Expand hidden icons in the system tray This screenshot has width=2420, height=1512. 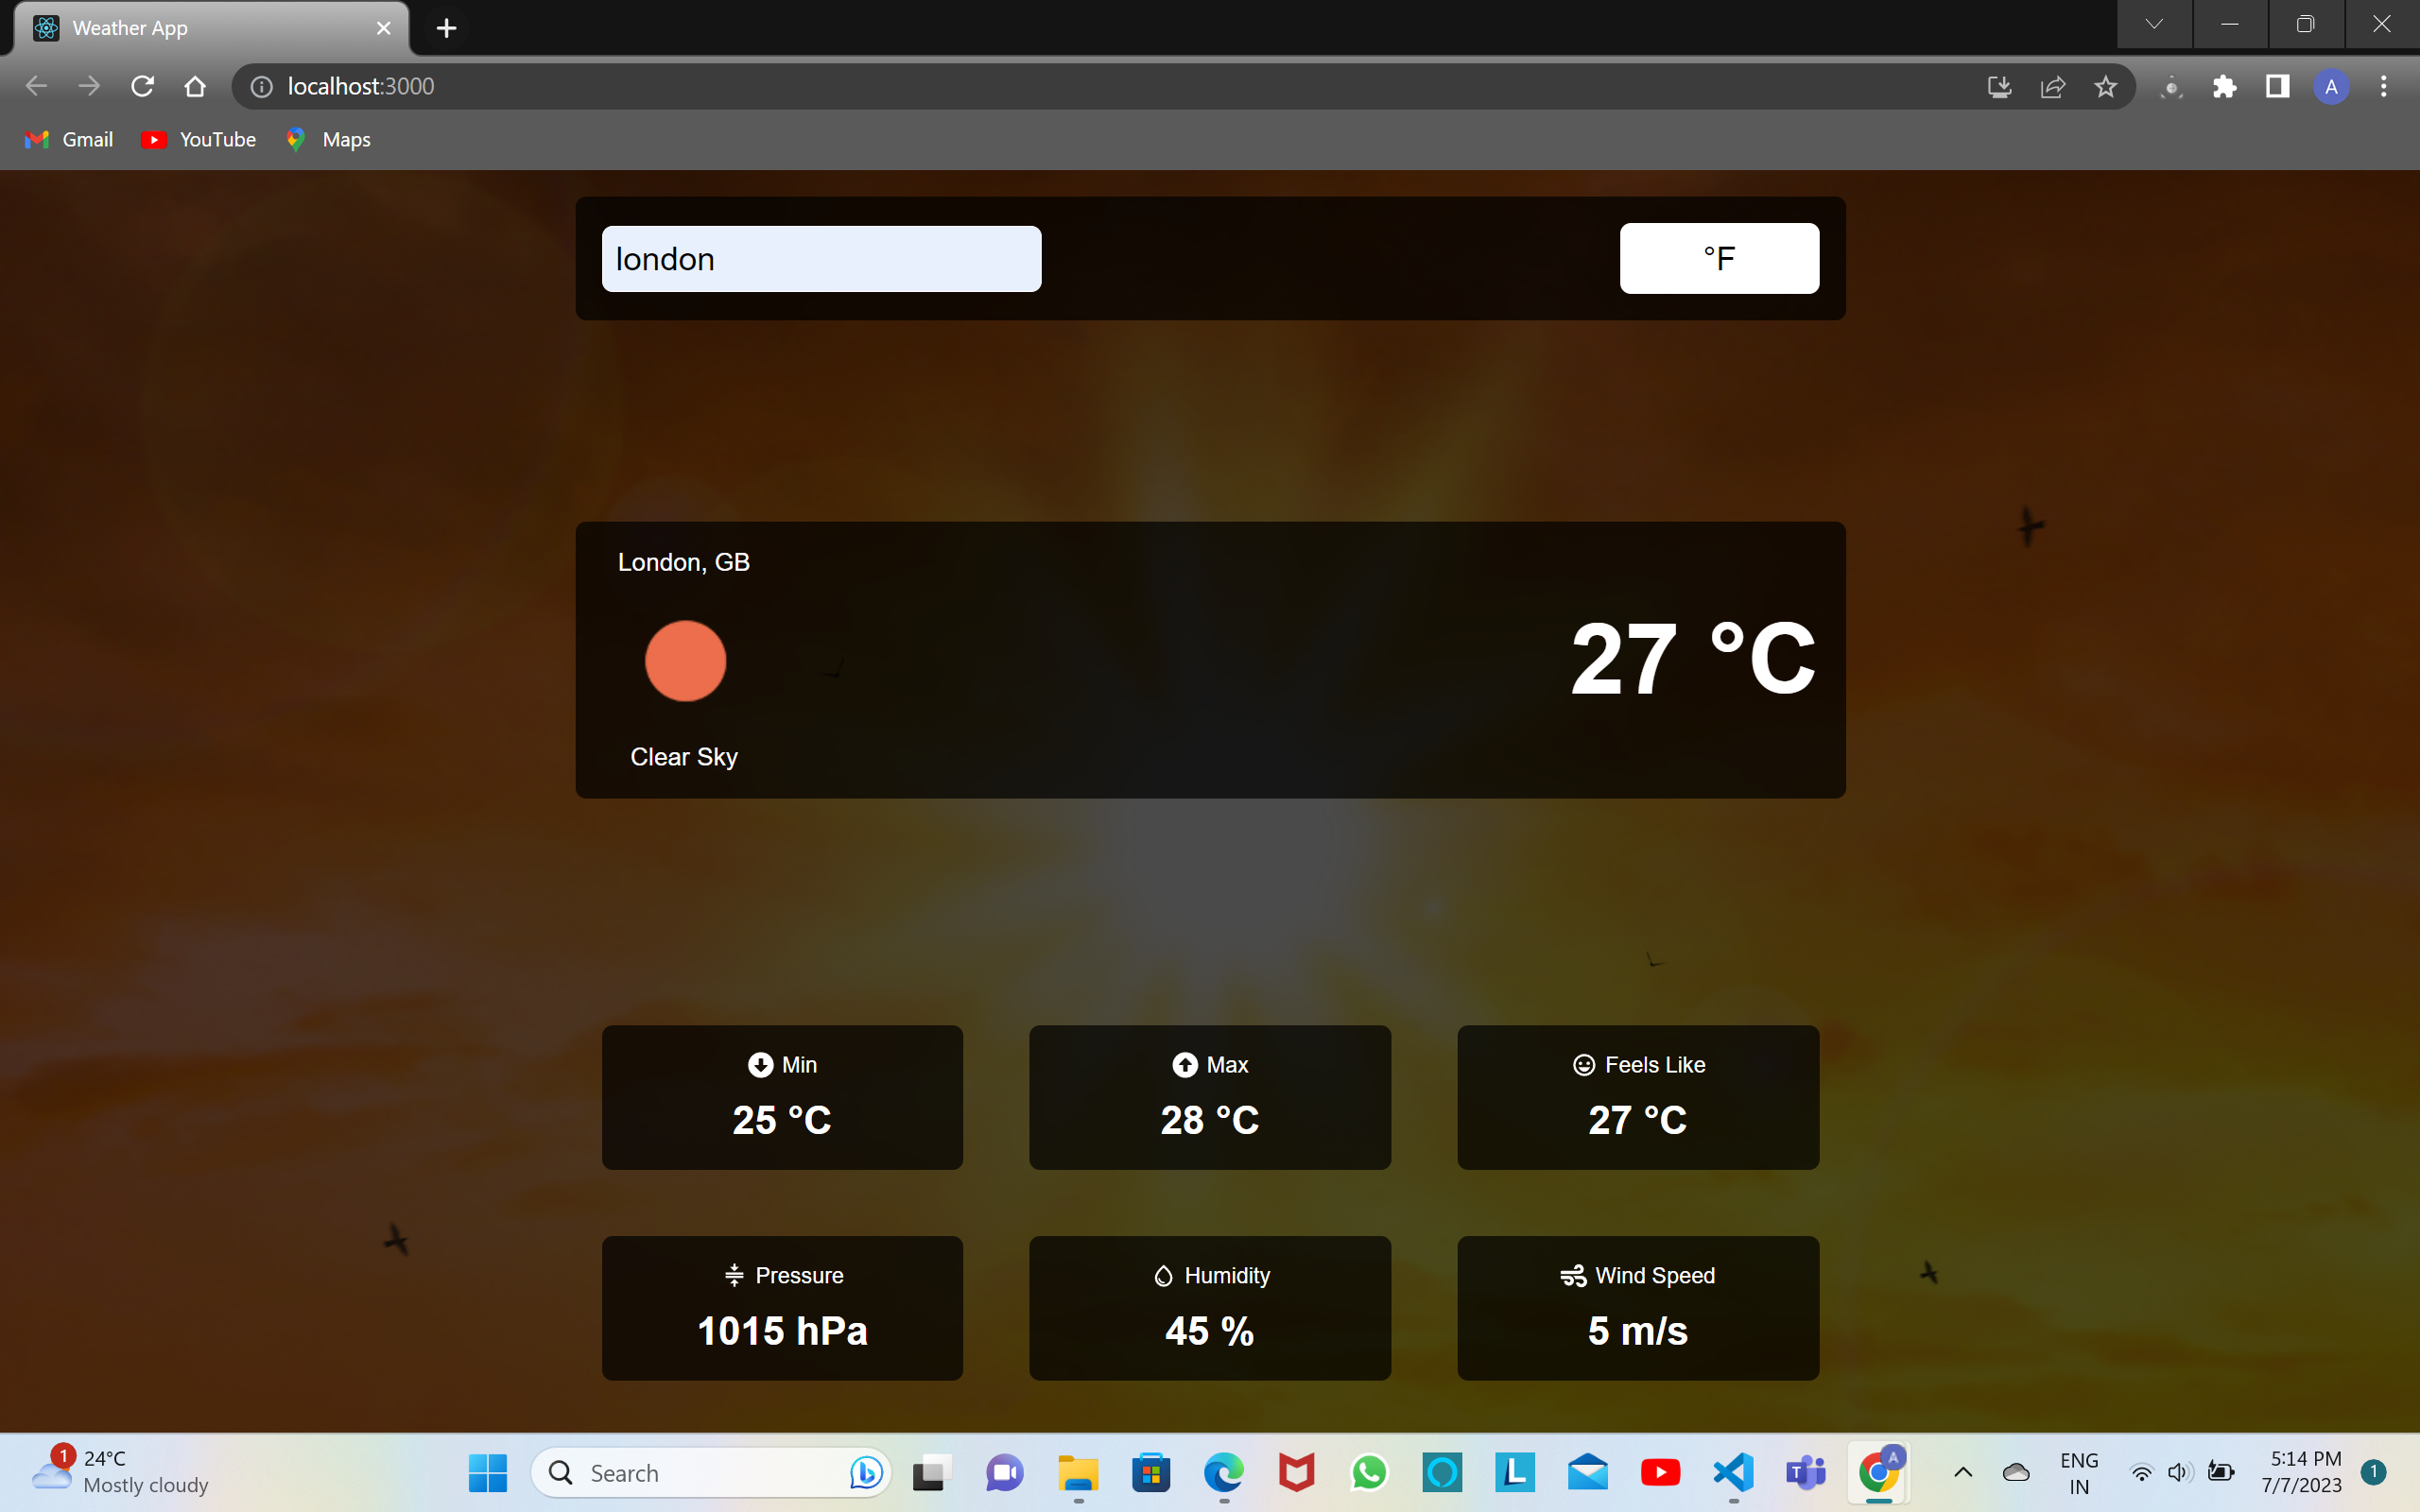tap(1962, 1472)
